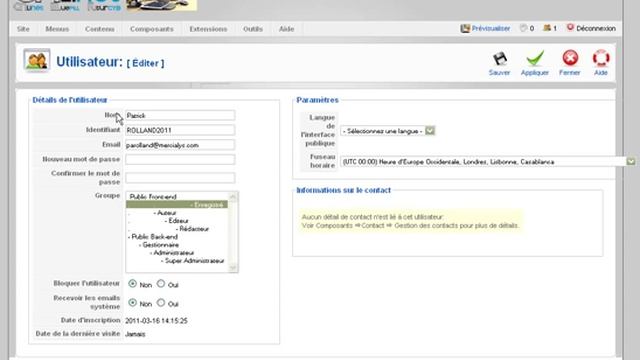Open the Contenu menu
Screen dimensions: 640x360
(100, 29)
